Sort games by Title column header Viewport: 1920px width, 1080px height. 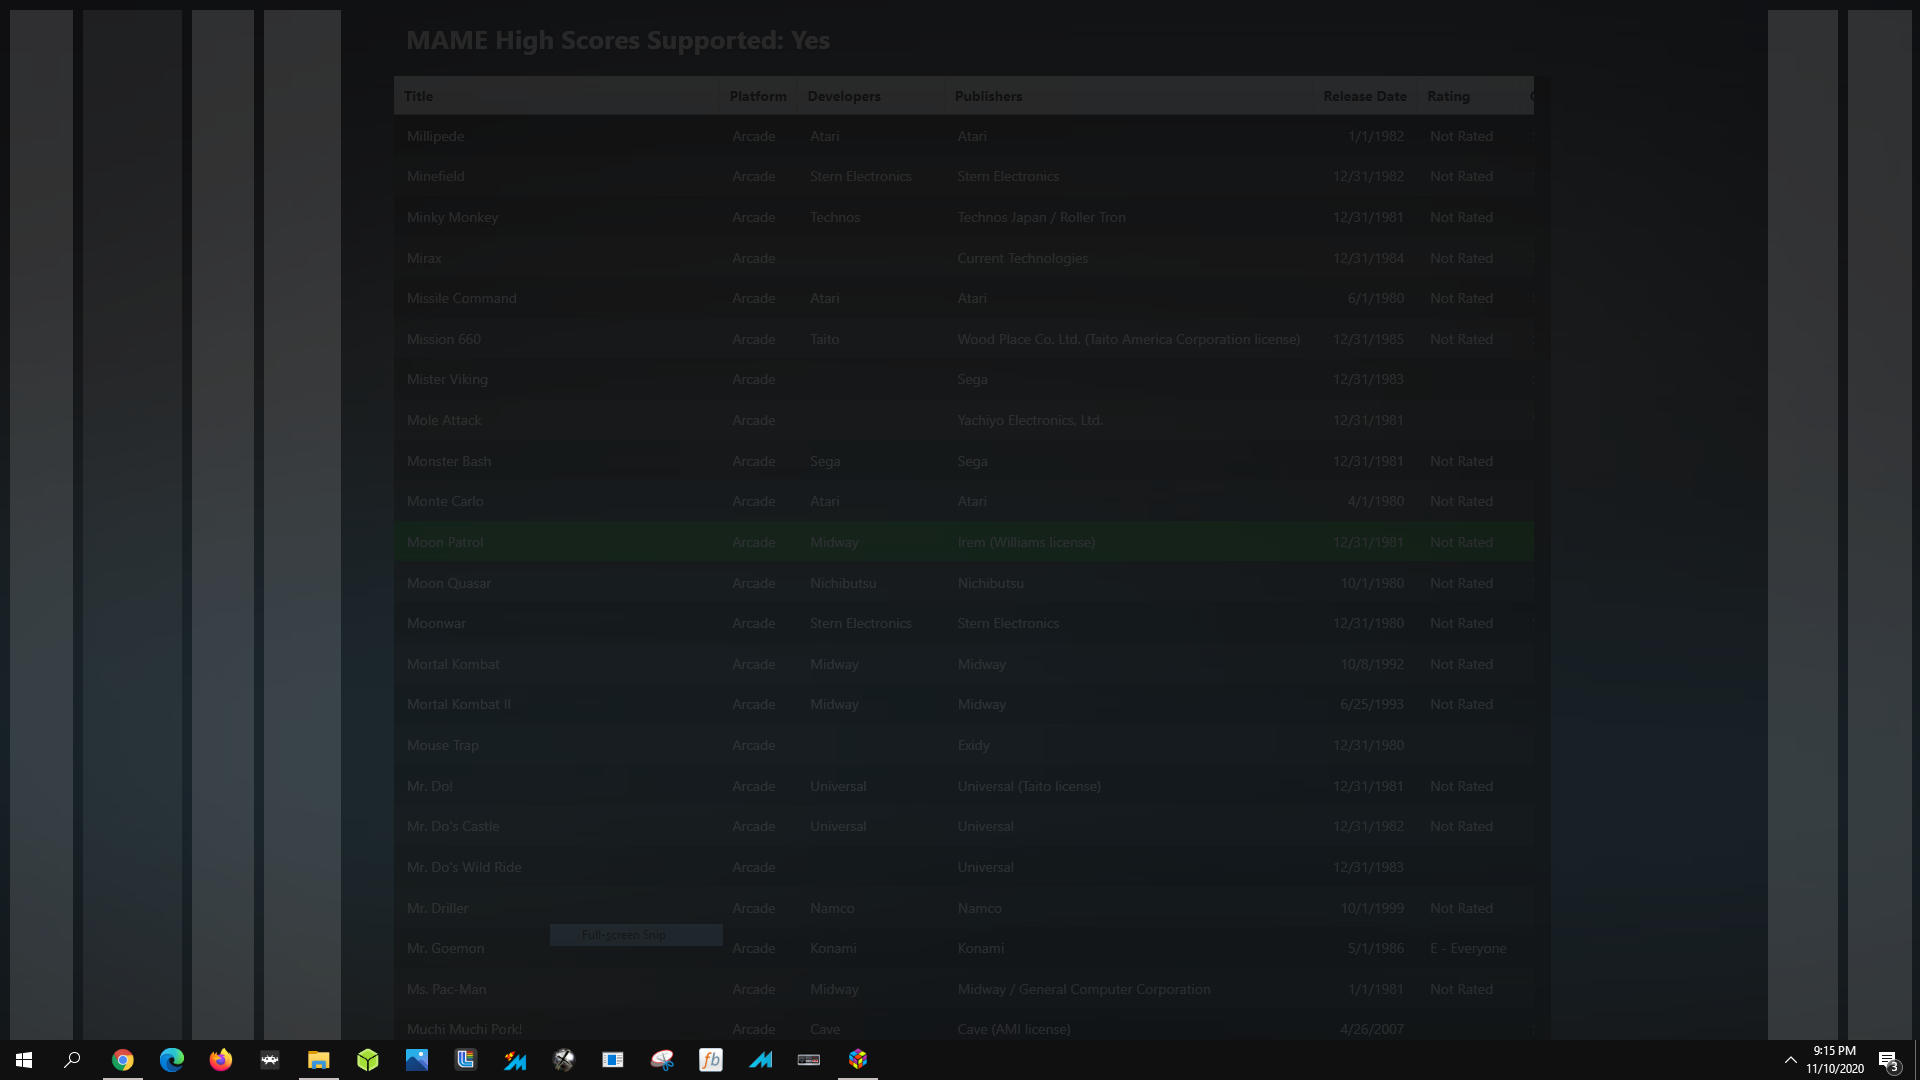point(556,96)
